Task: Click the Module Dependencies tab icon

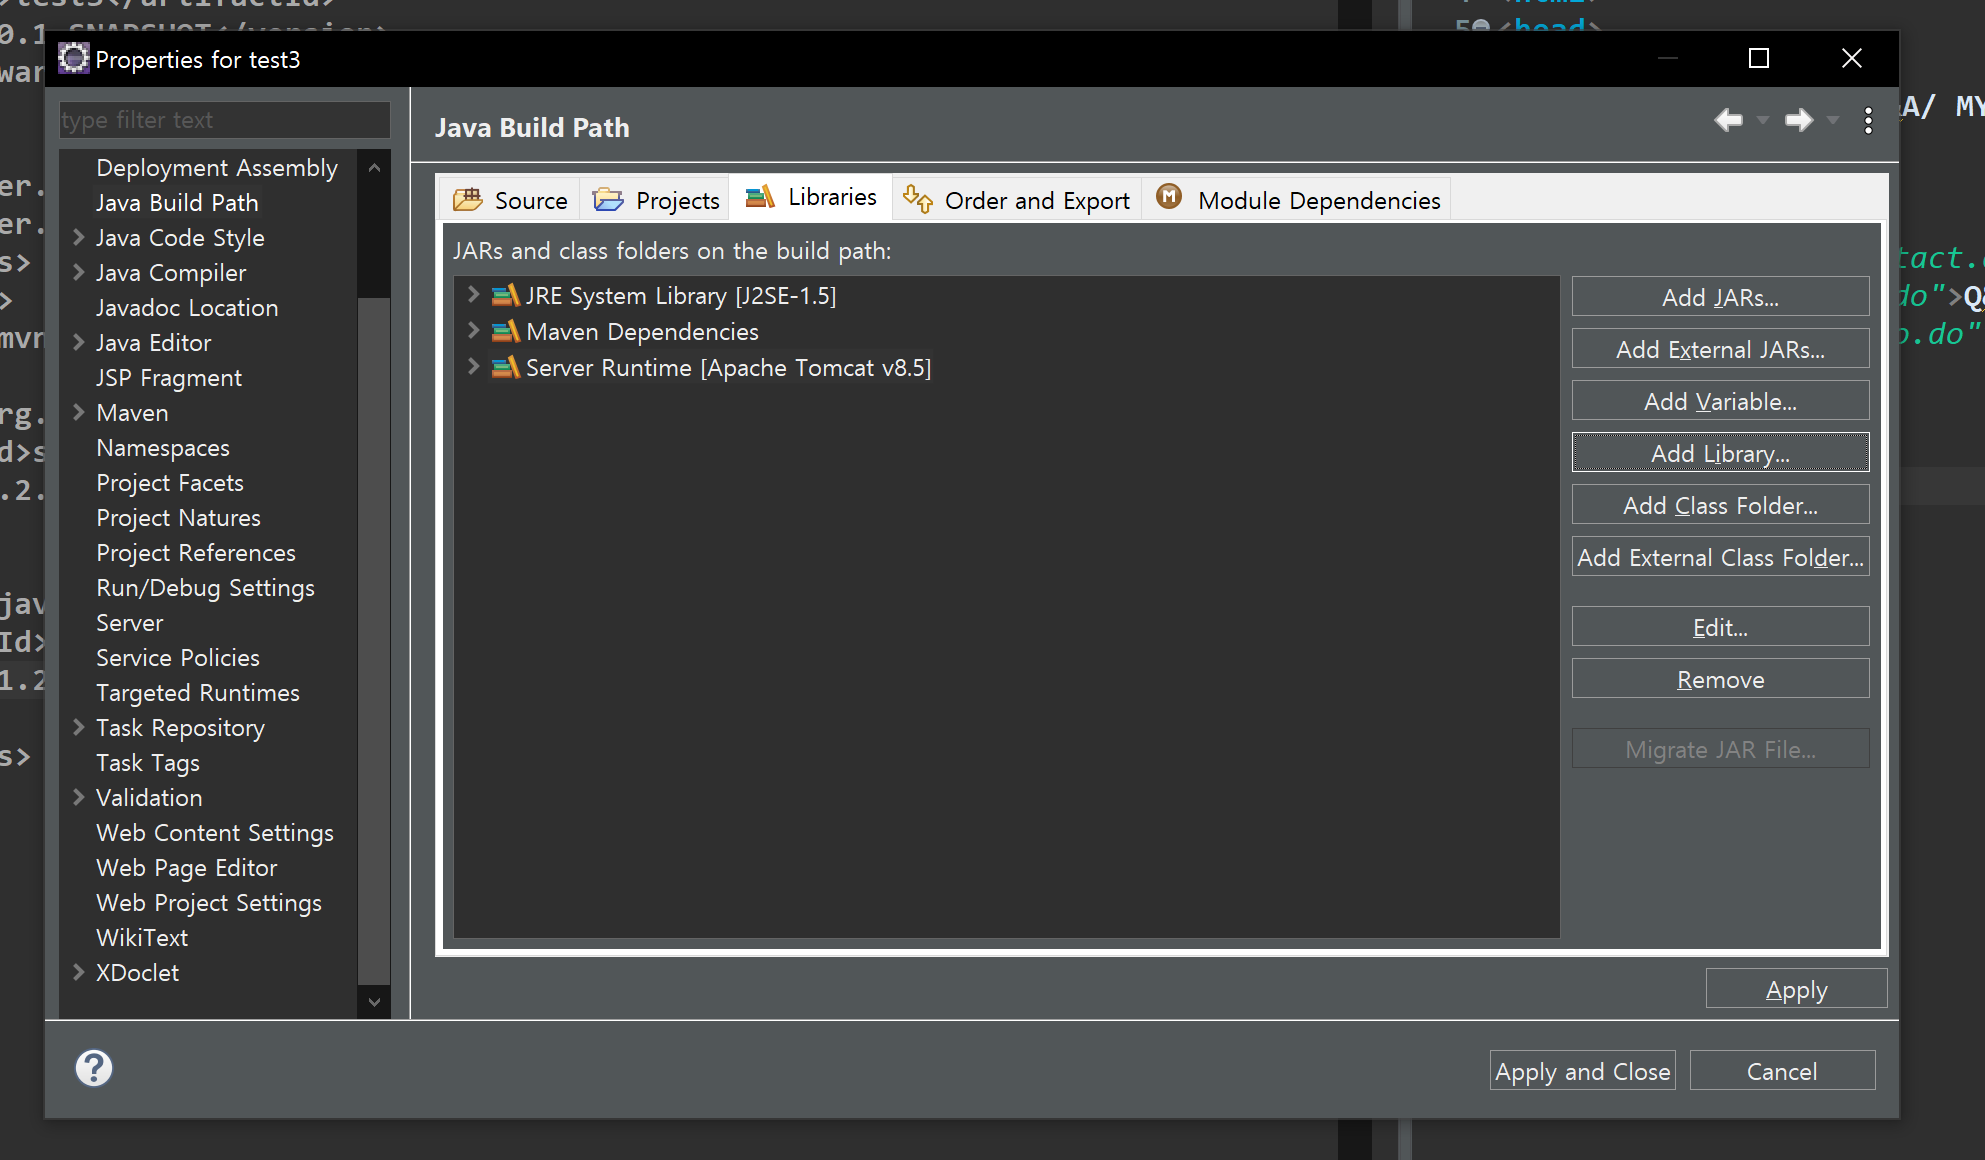Action: pos(1169,197)
